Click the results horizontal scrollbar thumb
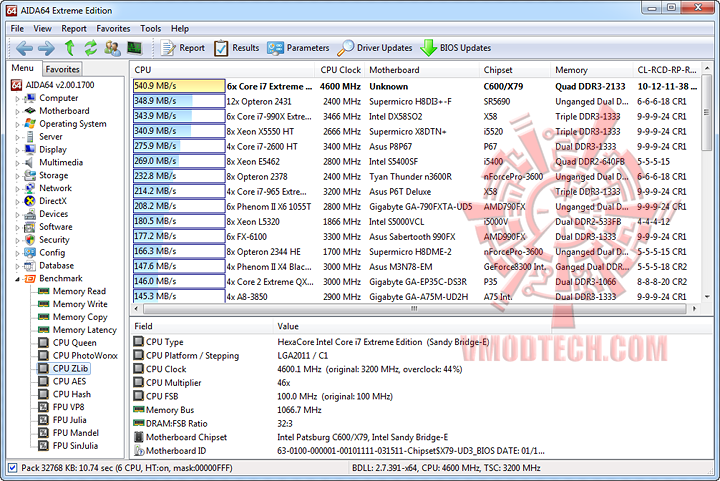720x481 pixels. click(x=414, y=308)
